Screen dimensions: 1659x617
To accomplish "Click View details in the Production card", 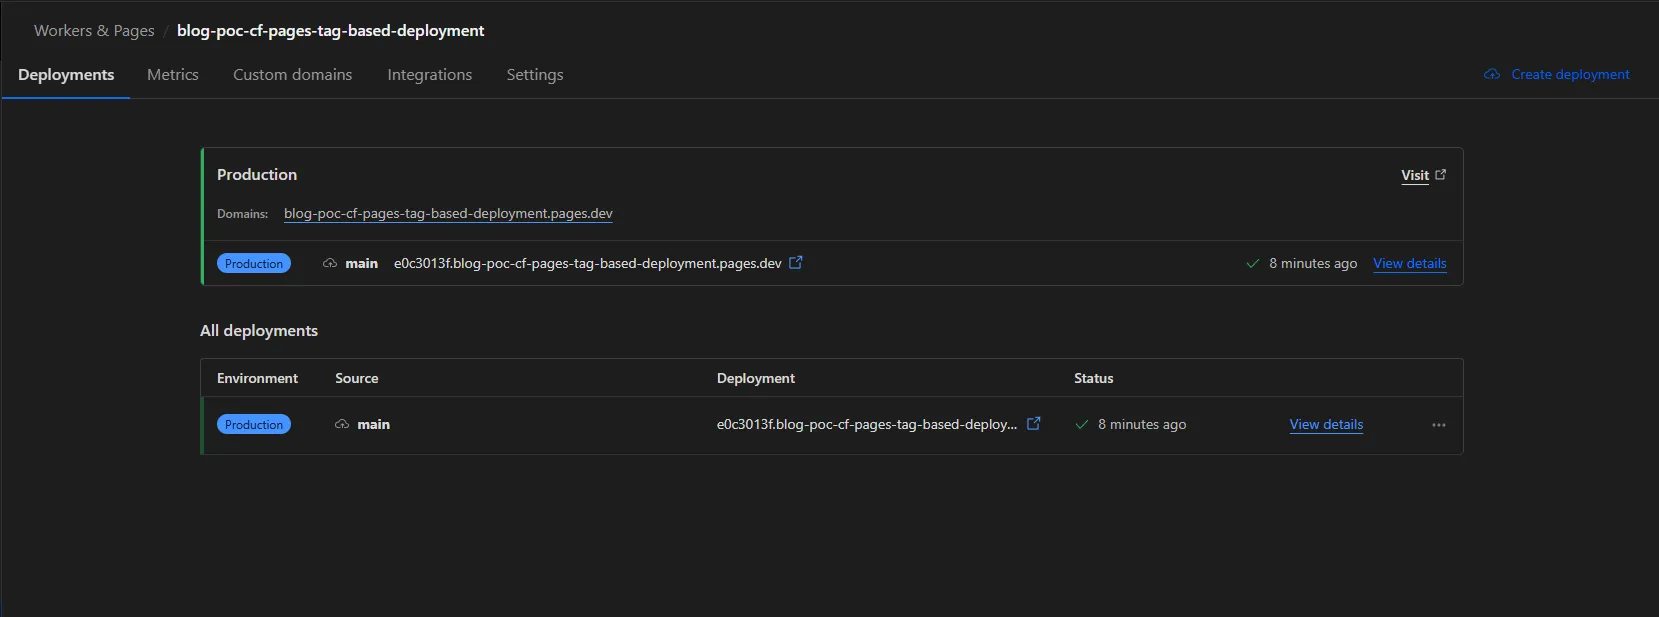I will click(x=1409, y=264).
